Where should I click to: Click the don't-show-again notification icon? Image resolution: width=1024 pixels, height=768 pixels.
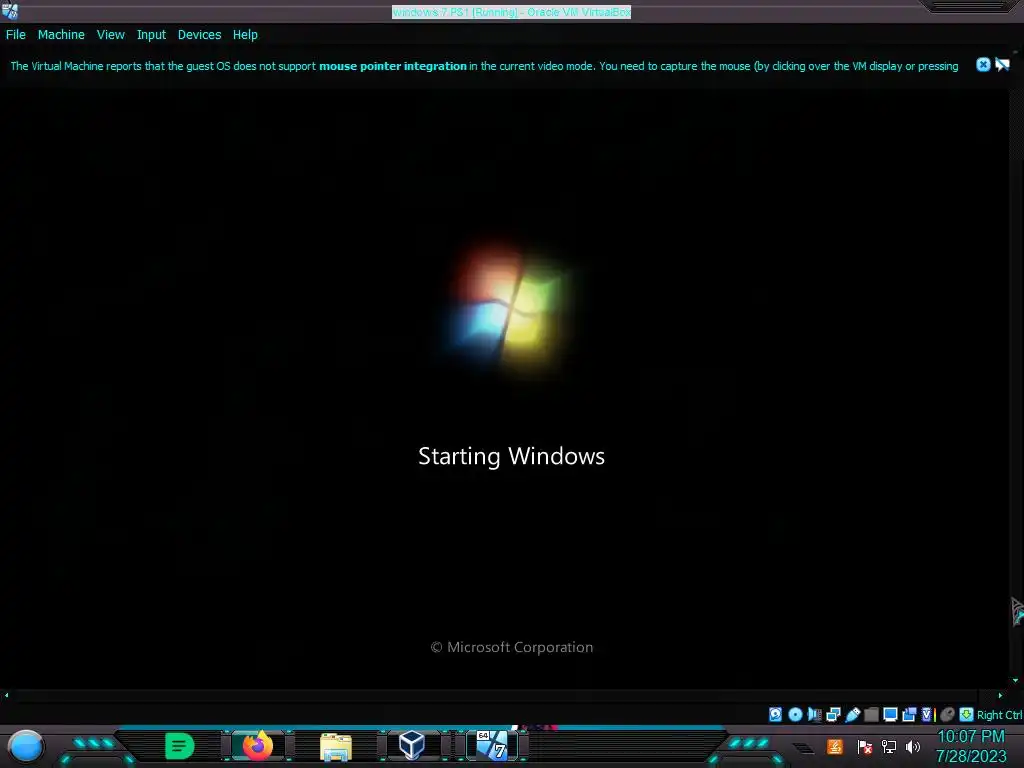click(1002, 65)
